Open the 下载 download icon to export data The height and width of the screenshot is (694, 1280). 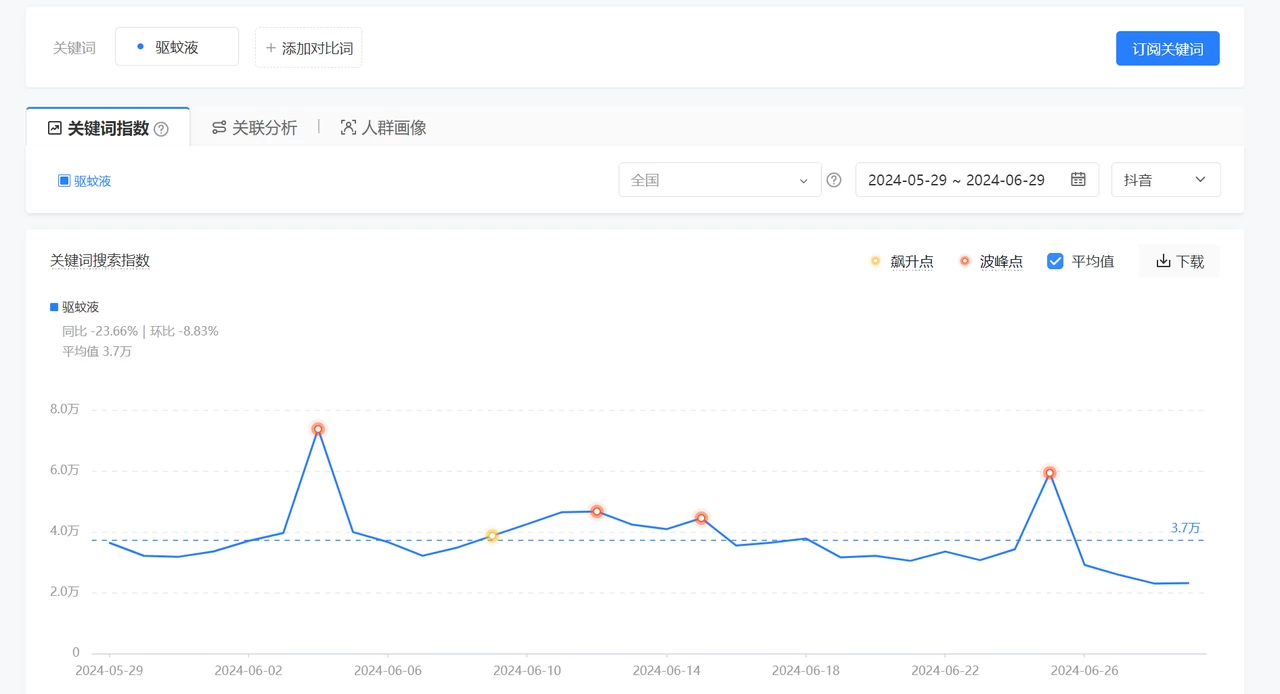tap(1163, 260)
